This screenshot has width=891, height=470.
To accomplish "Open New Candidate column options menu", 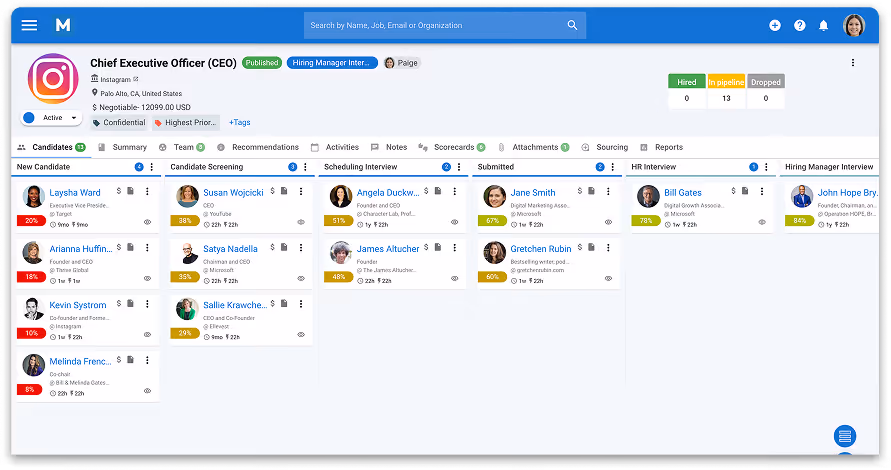I will tap(152, 167).
